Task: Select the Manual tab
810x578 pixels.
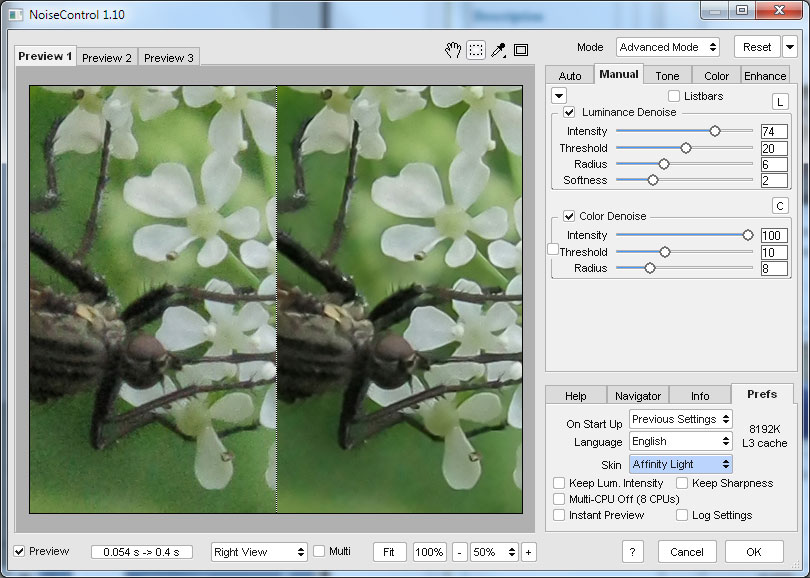Action: pyautogui.click(x=619, y=74)
